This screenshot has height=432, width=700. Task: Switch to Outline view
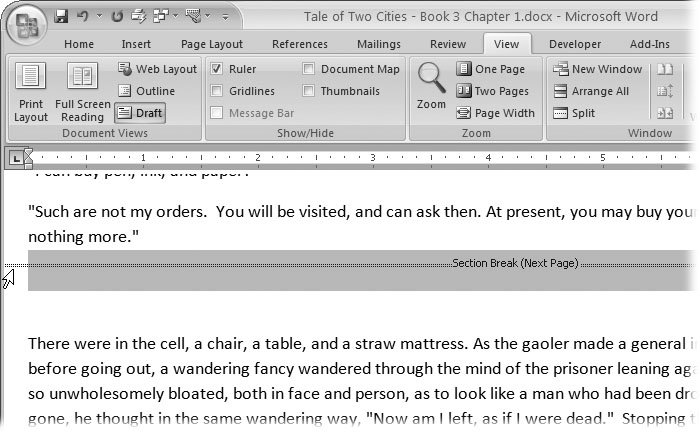pyautogui.click(x=146, y=91)
